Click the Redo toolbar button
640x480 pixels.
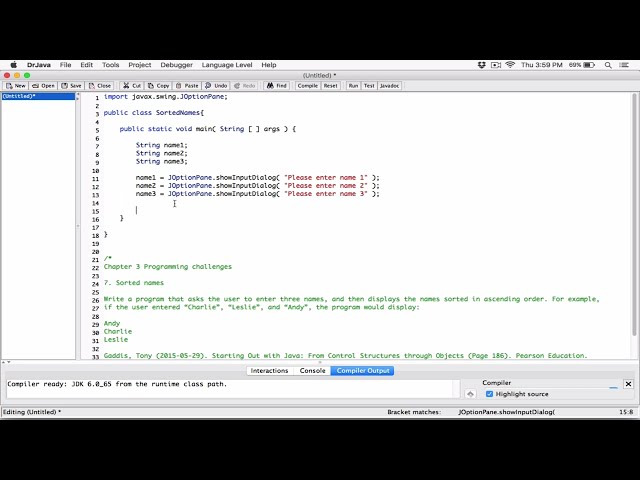coord(244,86)
